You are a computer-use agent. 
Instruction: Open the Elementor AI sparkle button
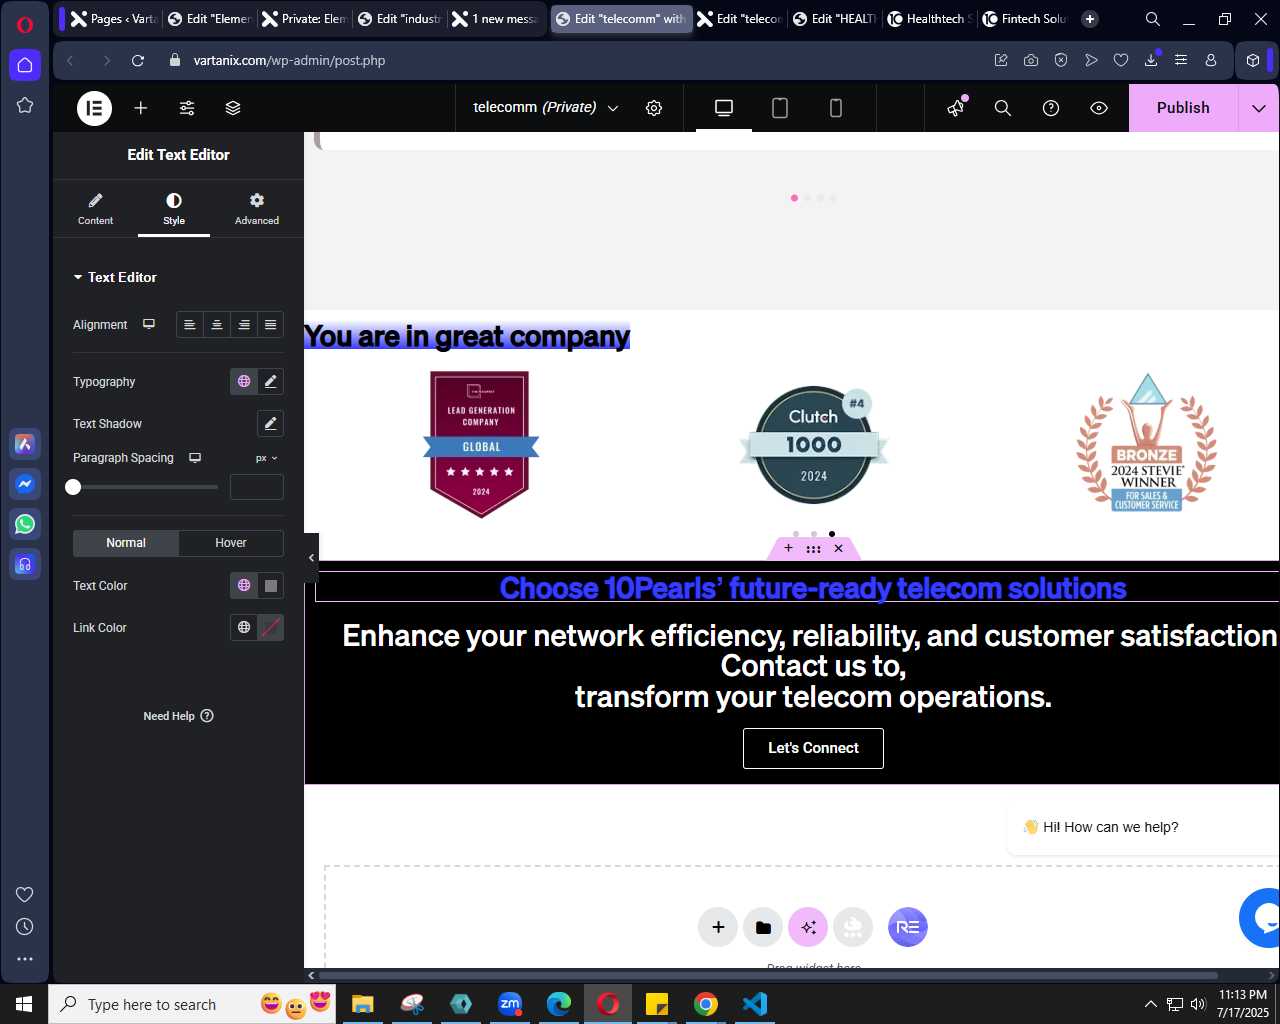[x=808, y=927]
